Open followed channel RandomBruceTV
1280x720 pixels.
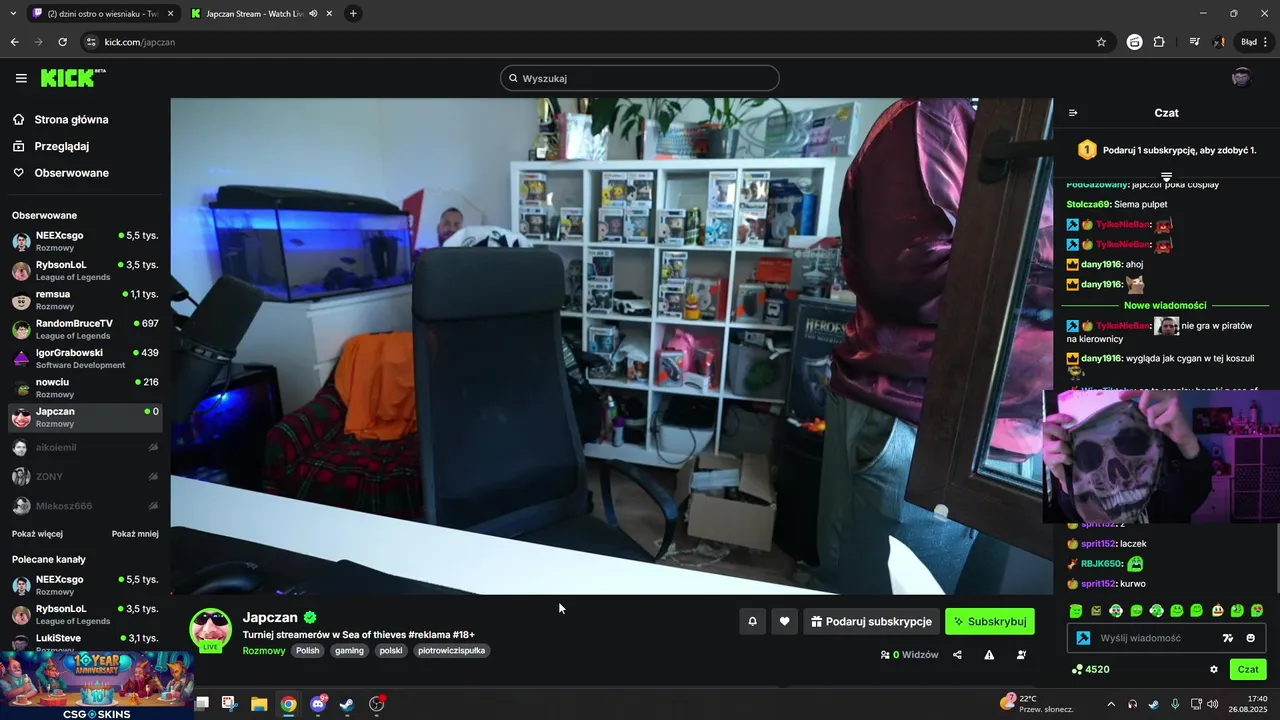coord(85,329)
